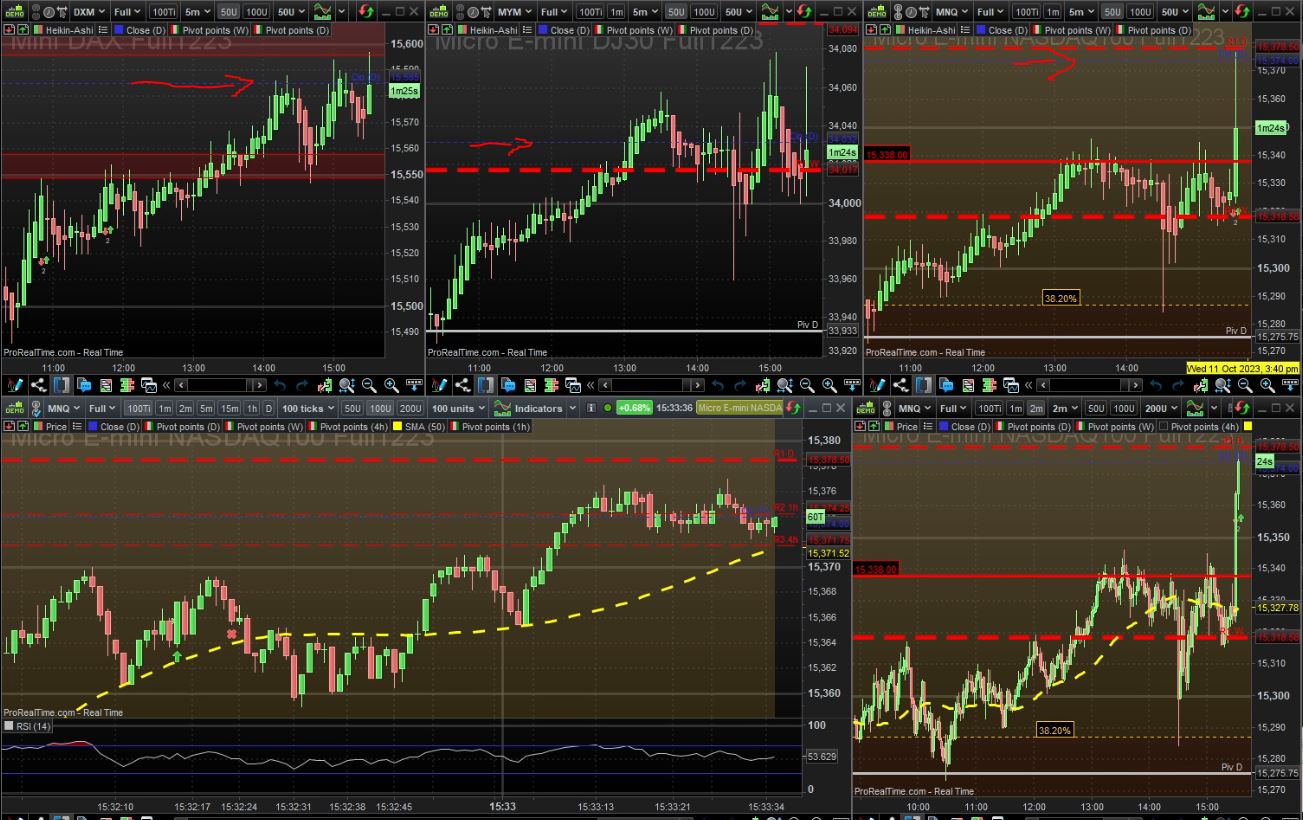Toggle the 1h timeframe in MNQ 100 ticks header
The height and width of the screenshot is (820, 1303).
point(250,408)
